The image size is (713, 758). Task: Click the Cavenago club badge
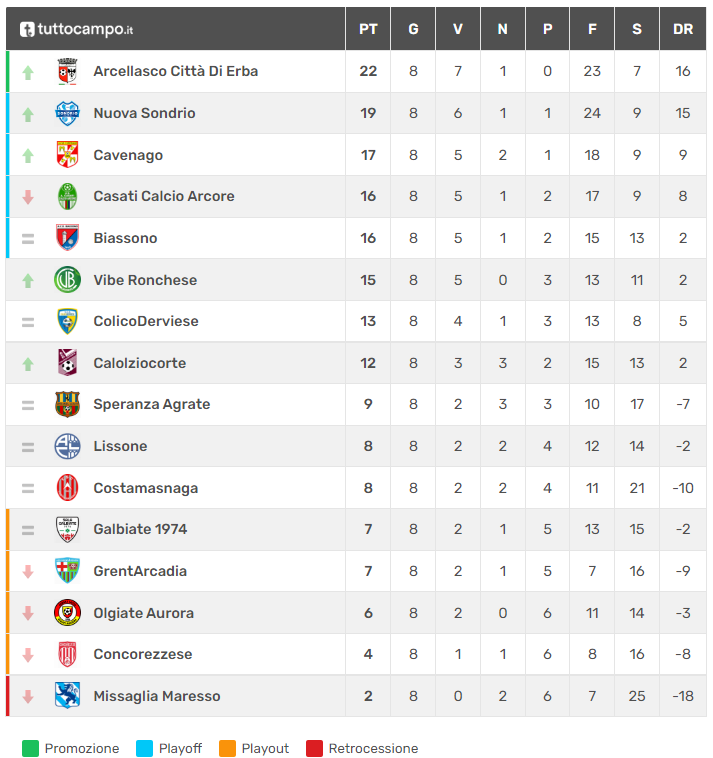[x=67, y=155]
